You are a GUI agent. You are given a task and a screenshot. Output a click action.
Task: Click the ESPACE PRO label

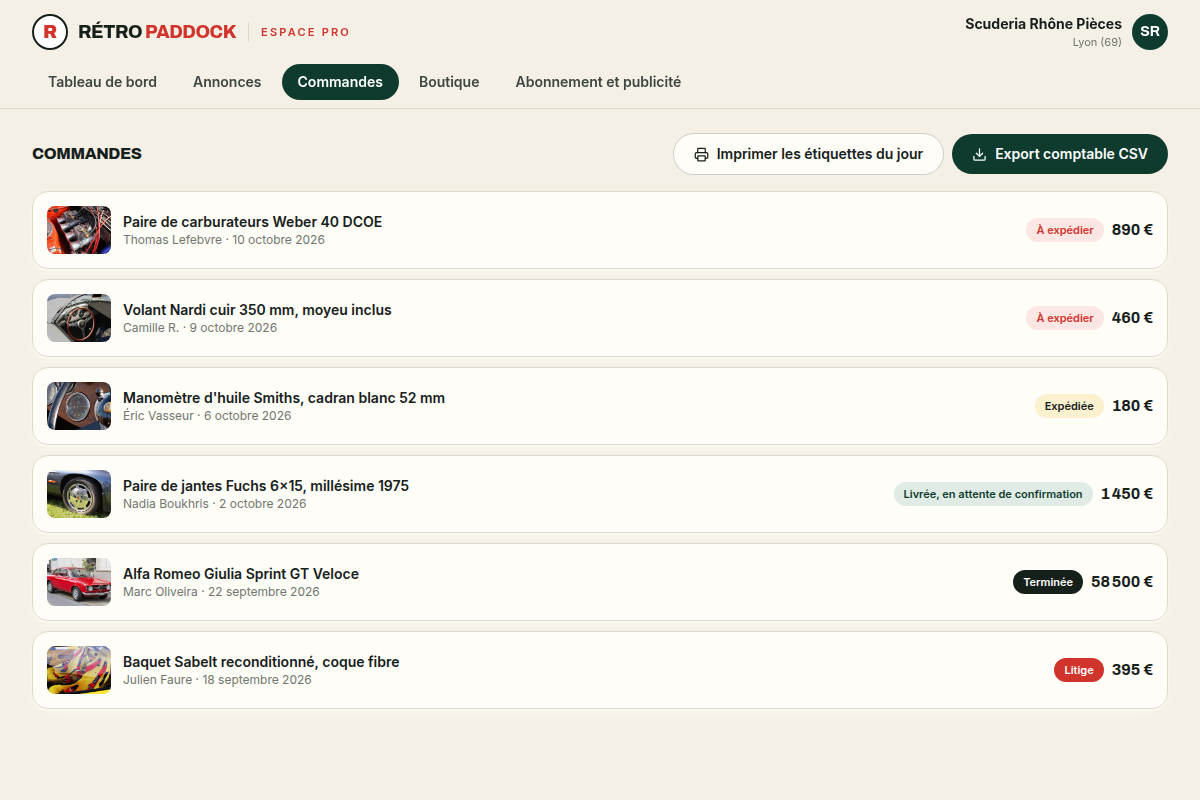[305, 32]
